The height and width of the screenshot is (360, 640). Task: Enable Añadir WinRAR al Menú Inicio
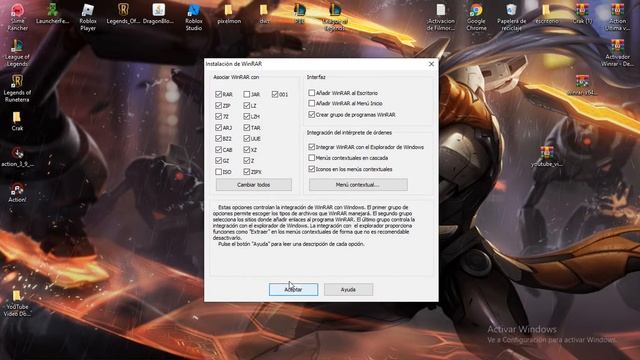click(311, 103)
